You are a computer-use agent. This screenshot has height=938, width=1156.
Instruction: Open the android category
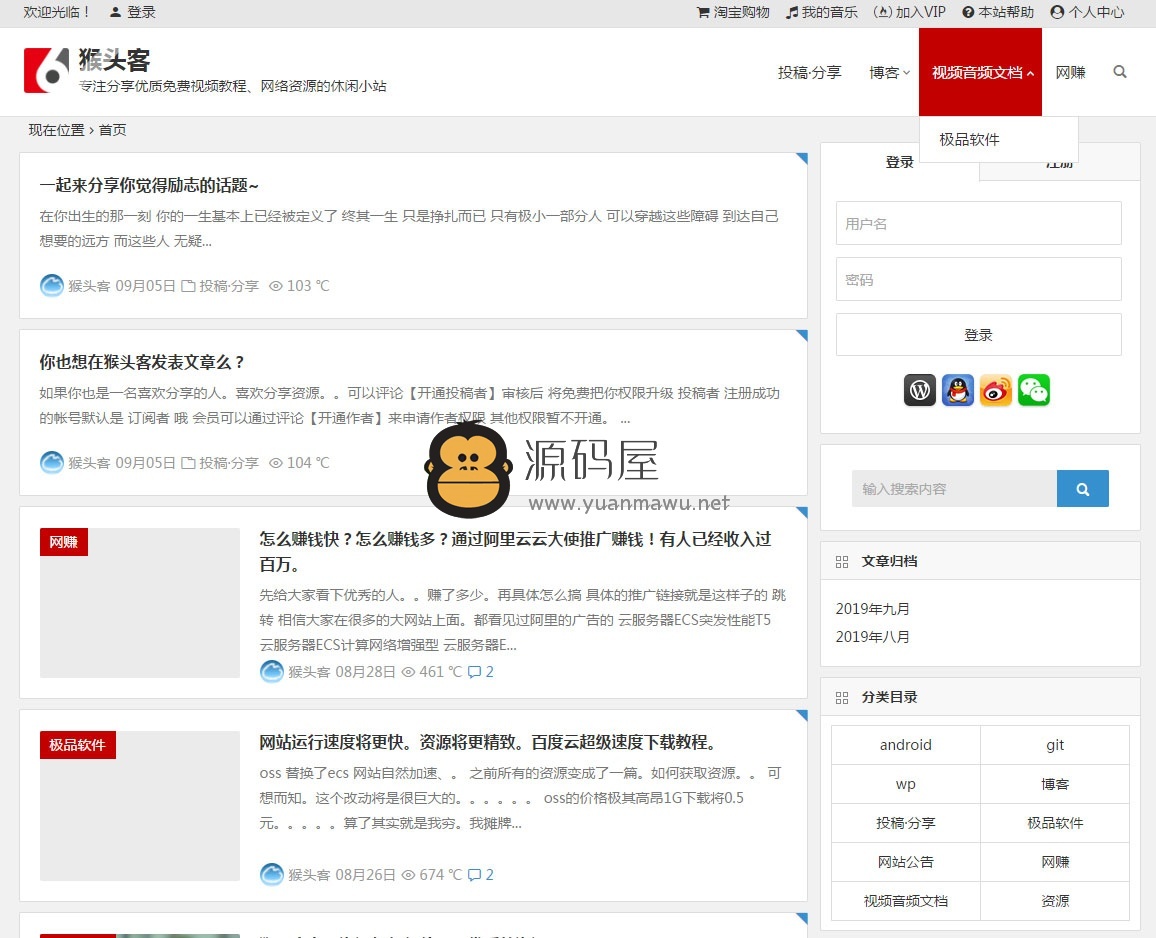905,745
